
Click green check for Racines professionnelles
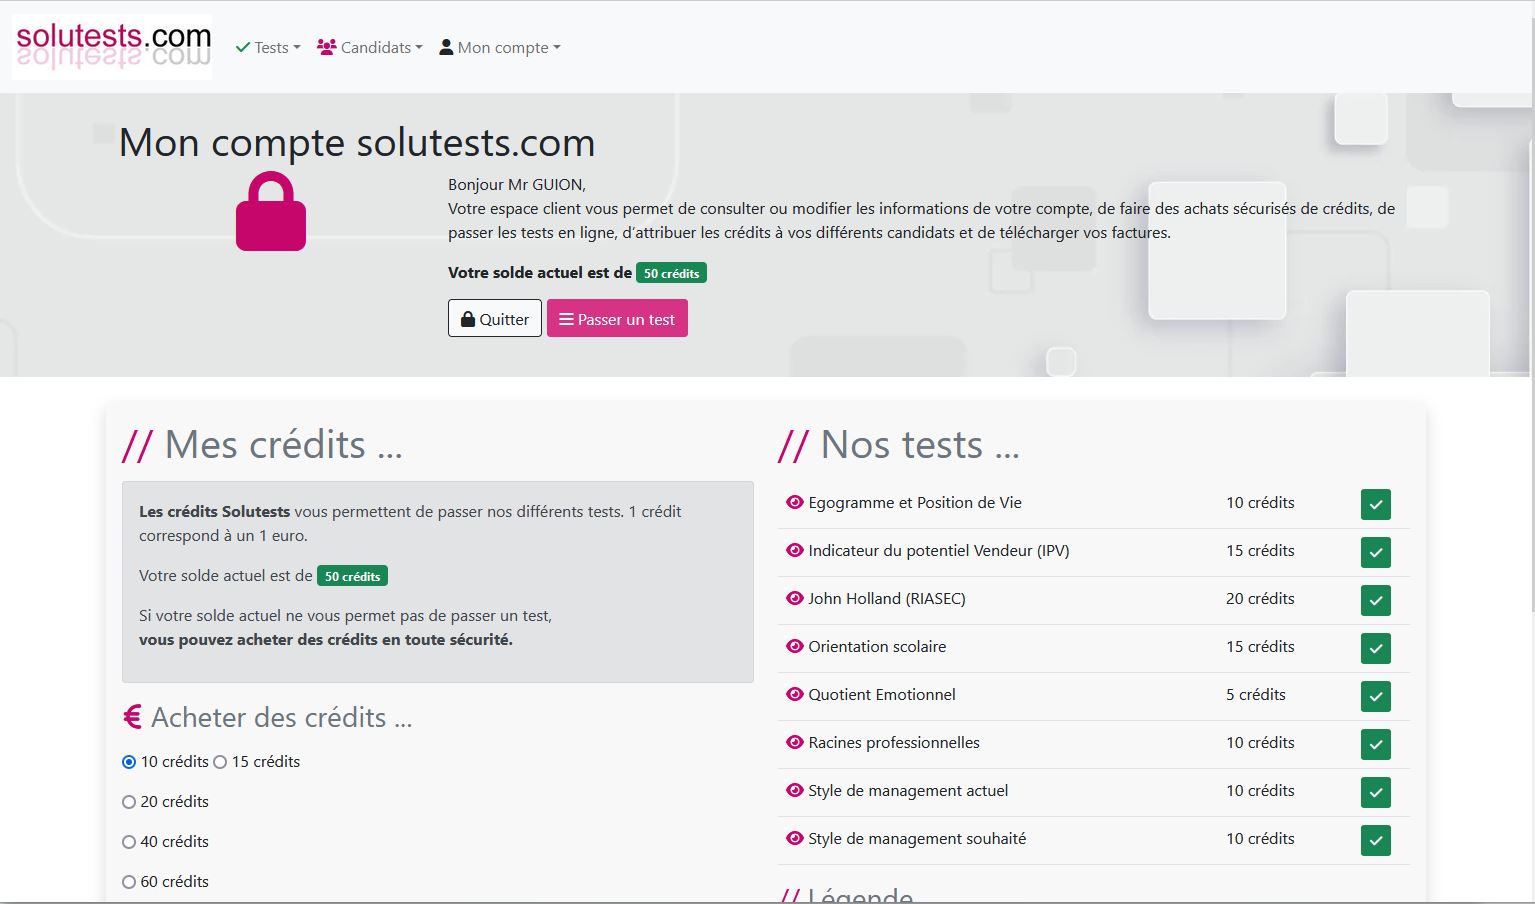tap(1376, 744)
